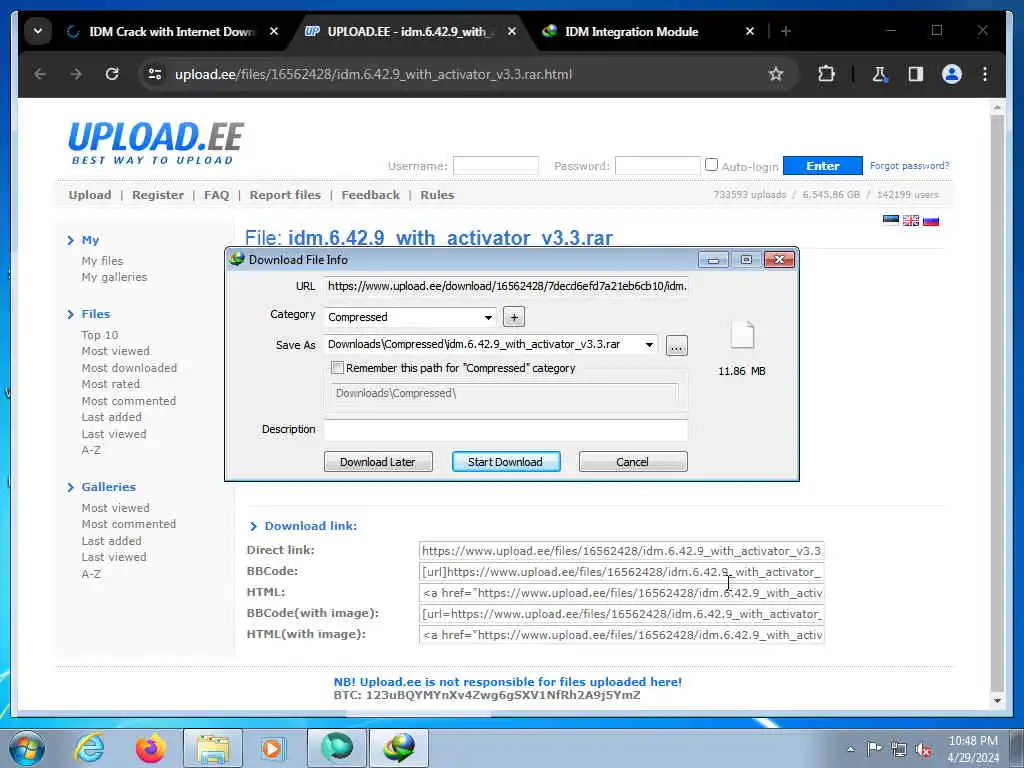Close the IDM Crack tab
1024x768 pixels.
point(274,31)
